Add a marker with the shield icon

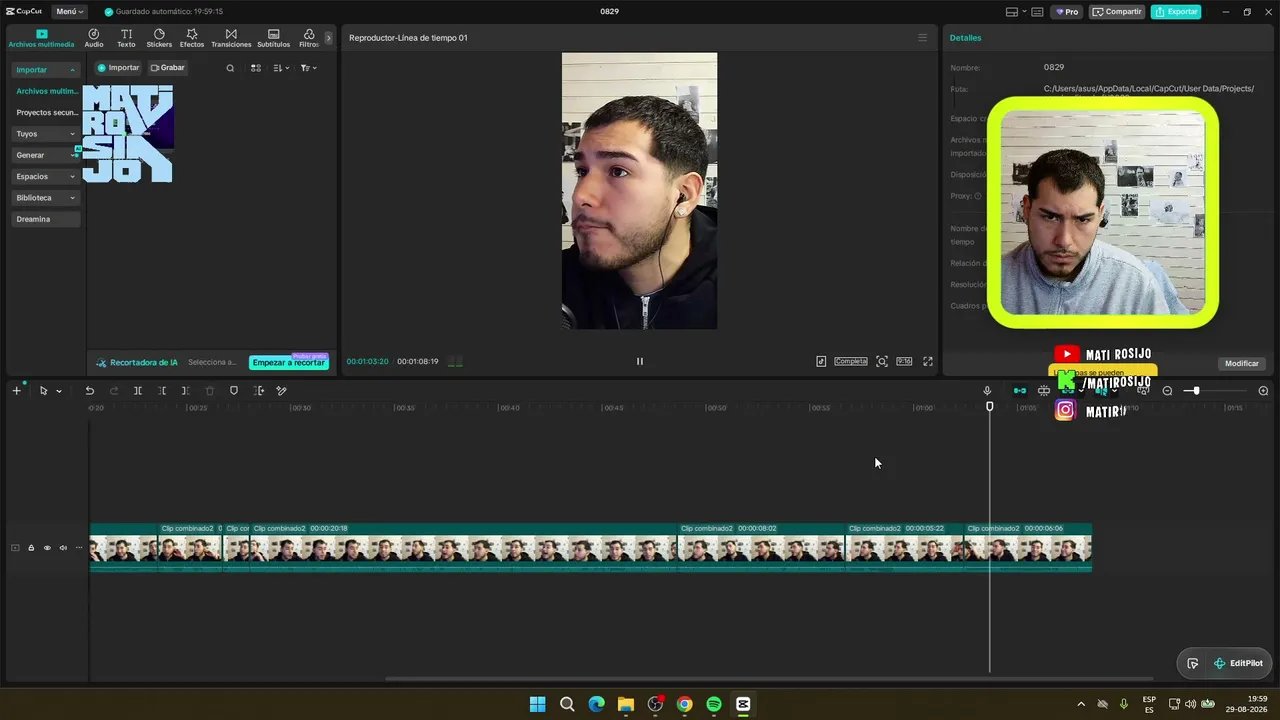(x=234, y=391)
